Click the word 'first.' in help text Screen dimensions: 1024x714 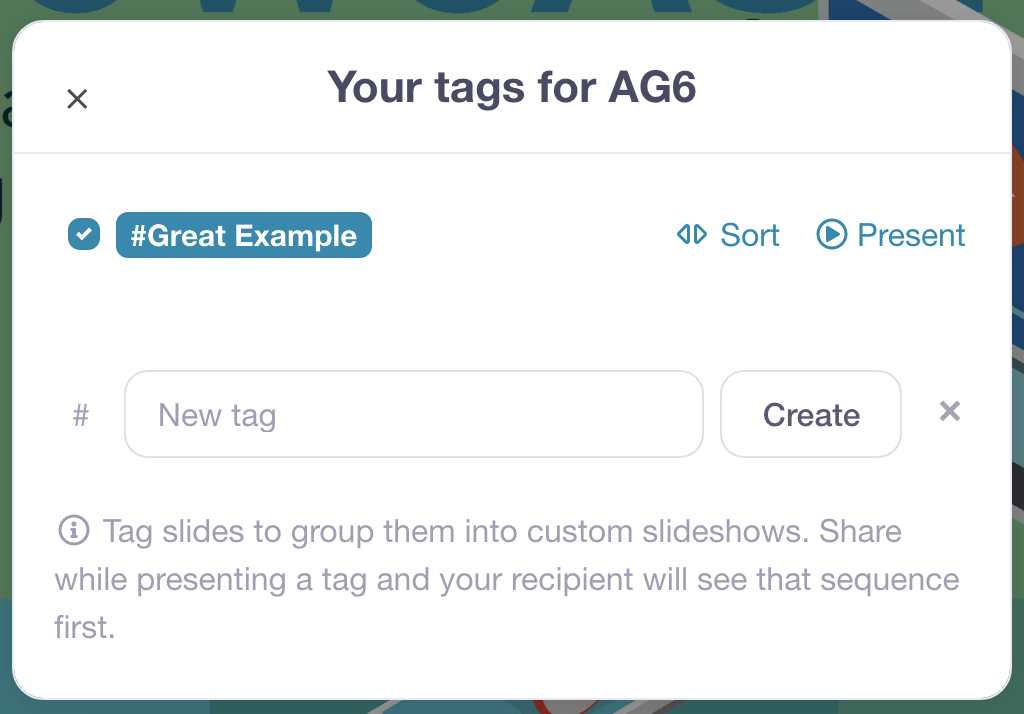click(85, 628)
